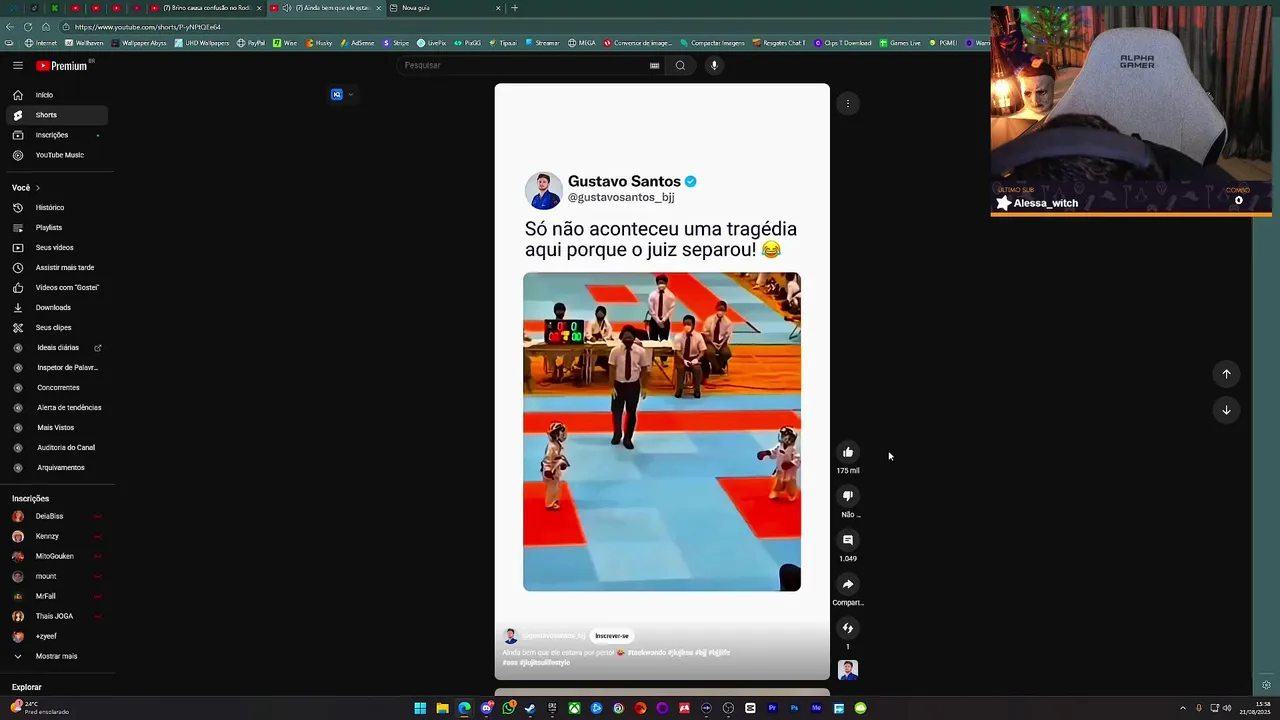Open the MitoGouken subscription channel
Viewport: 1280px width, 720px height.
[x=57, y=556]
